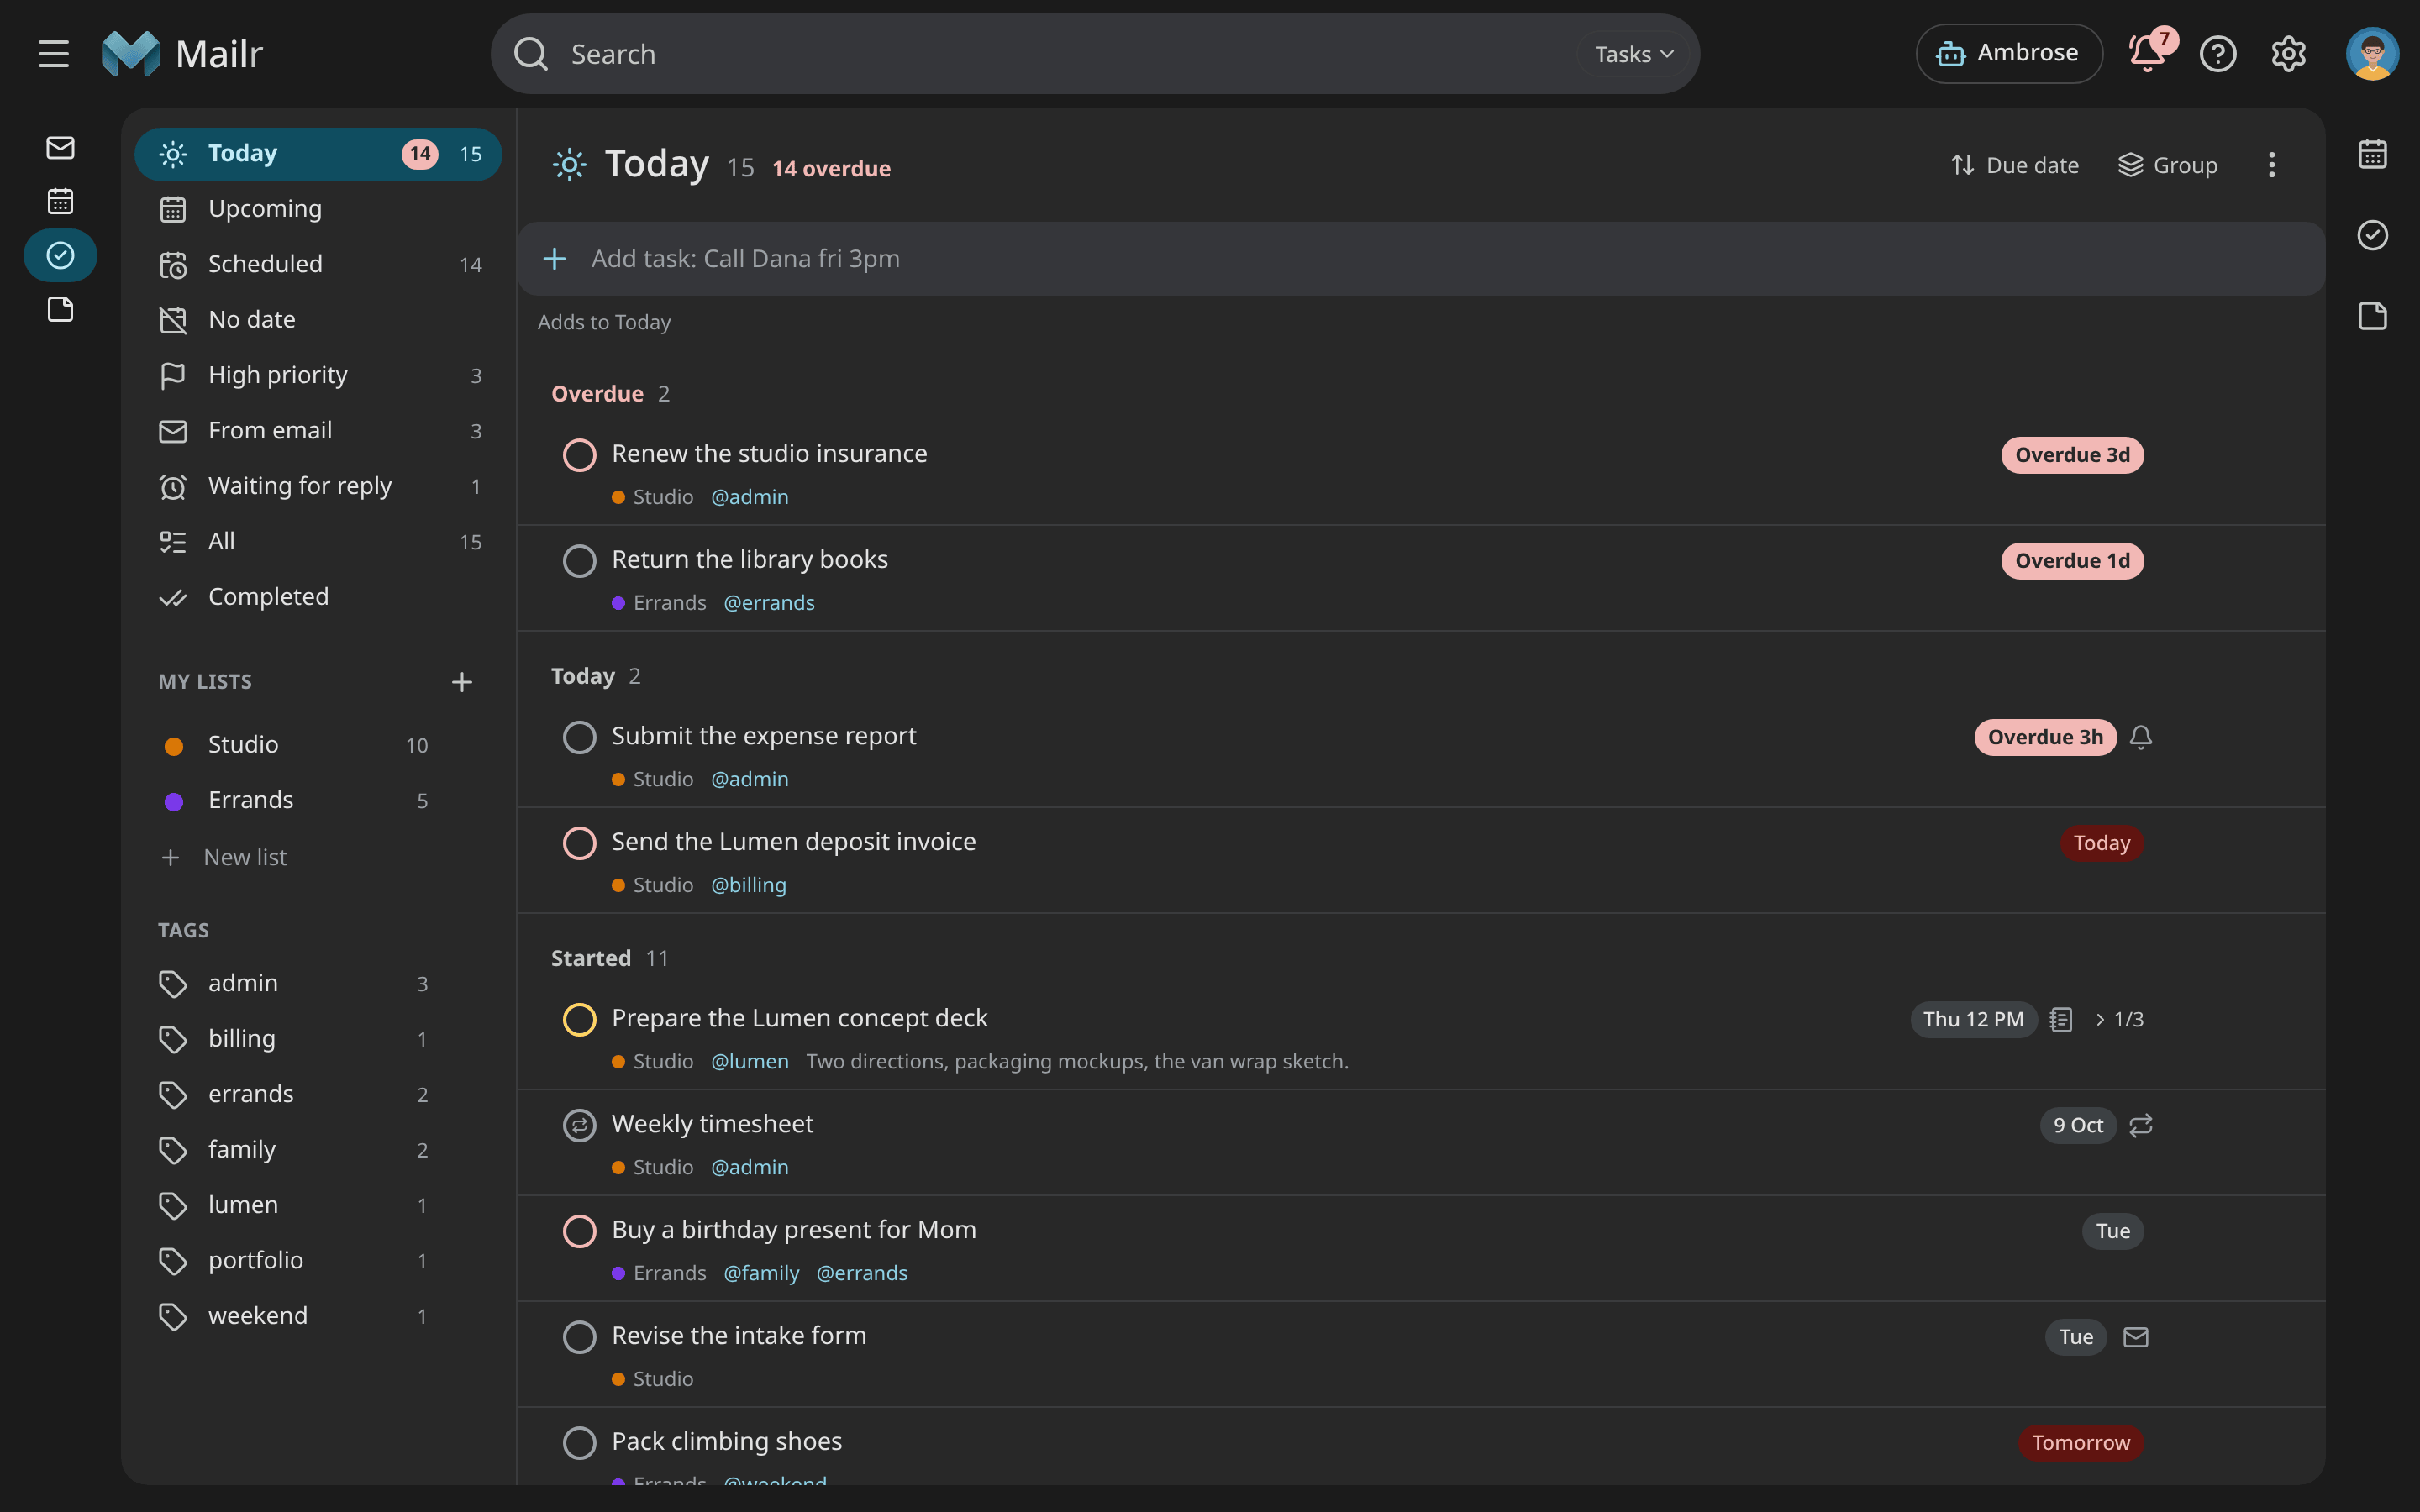This screenshot has width=2420, height=1512.
Task: Open the Ambrose assistant button
Action: click(2008, 54)
